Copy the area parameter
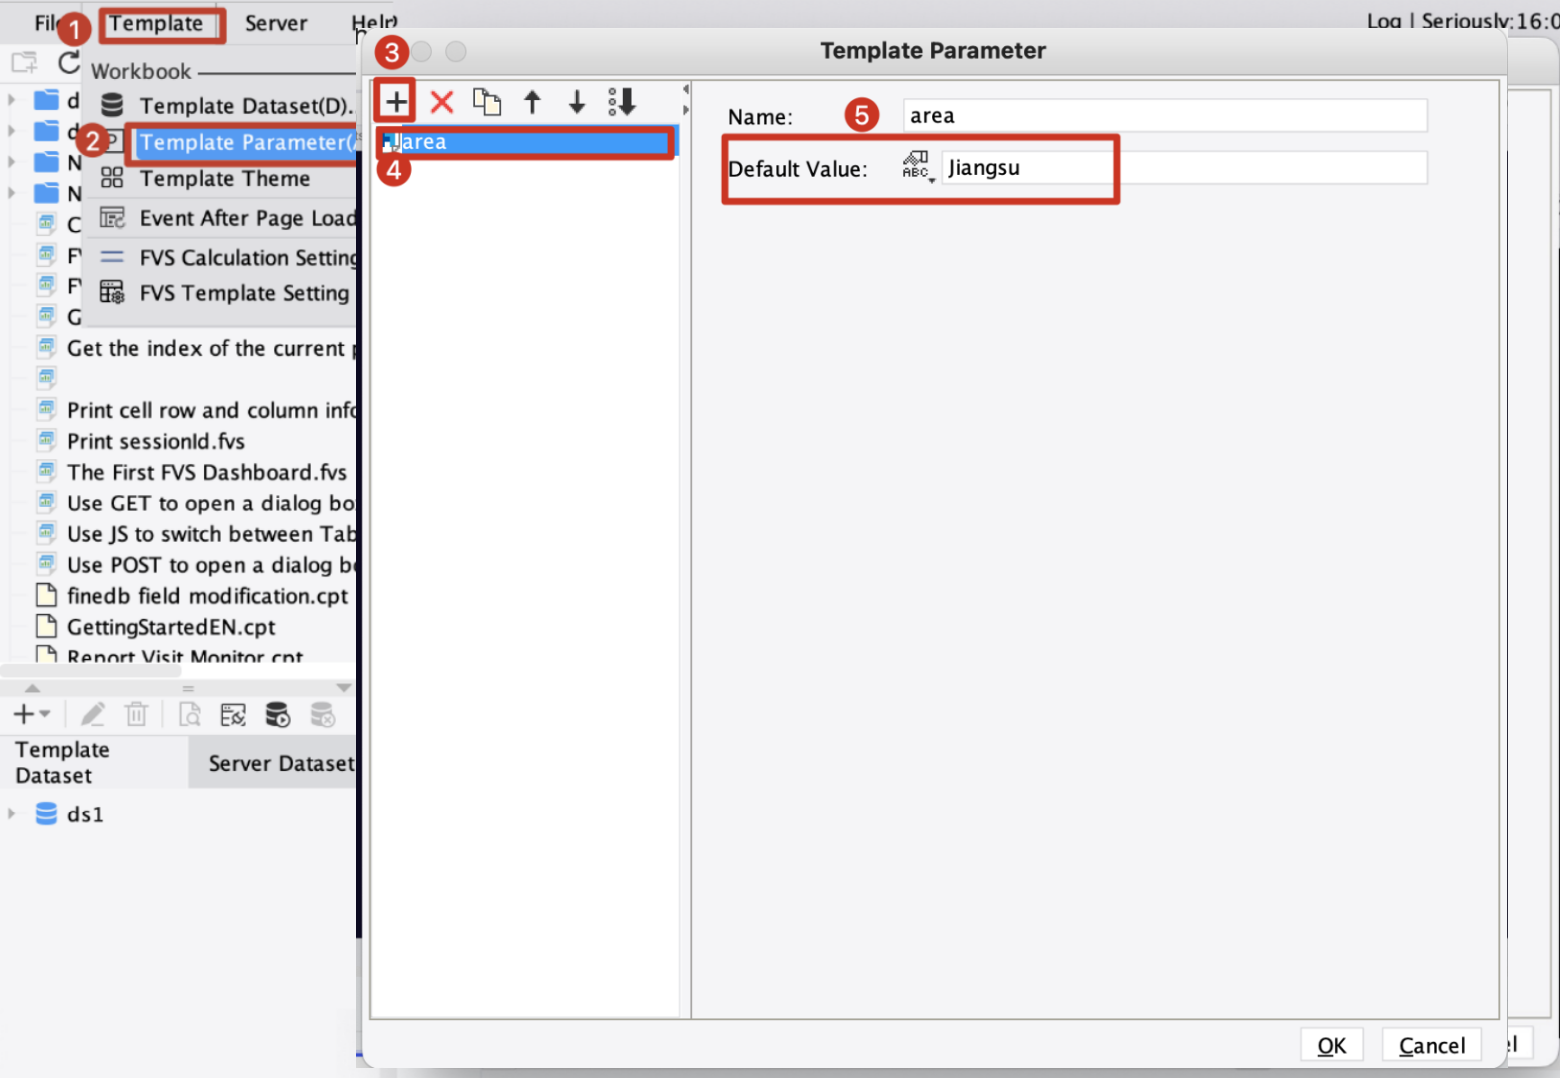This screenshot has width=1562, height=1080. [487, 101]
